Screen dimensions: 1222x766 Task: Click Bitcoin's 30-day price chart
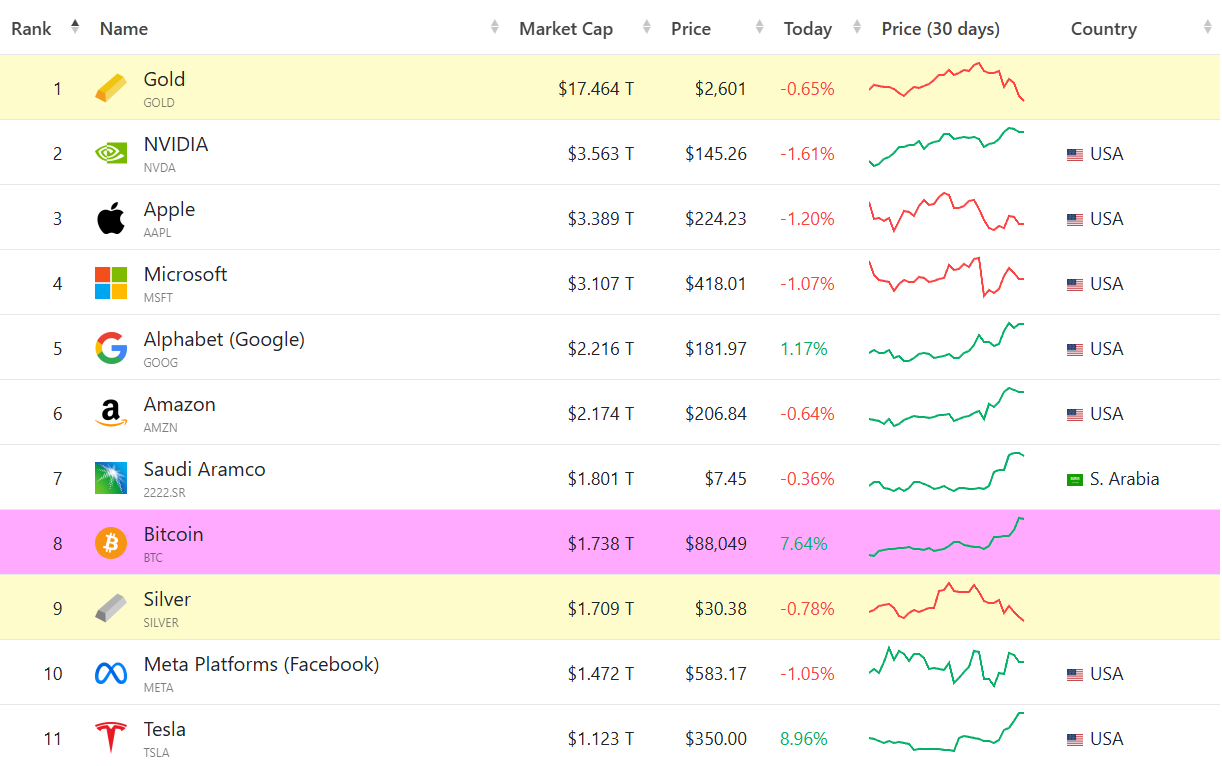point(946,538)
